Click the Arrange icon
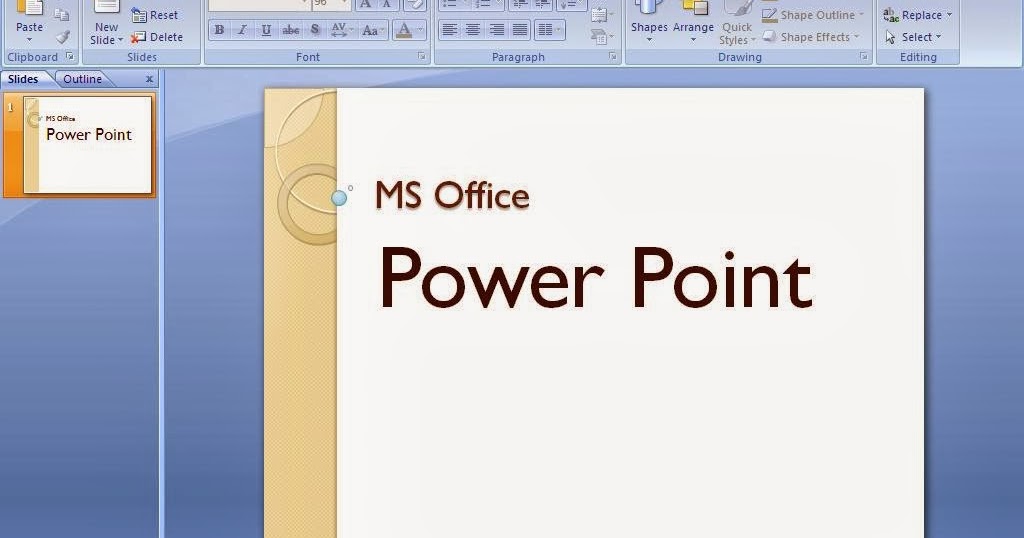Screen dimensions: 1024x538 tap(694, 8)
